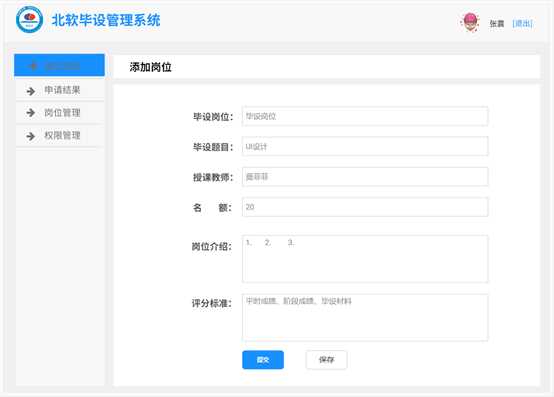Focus the 毕设题目 input field
This screenshot has height=397, width=554.
(x=365, y=146)
